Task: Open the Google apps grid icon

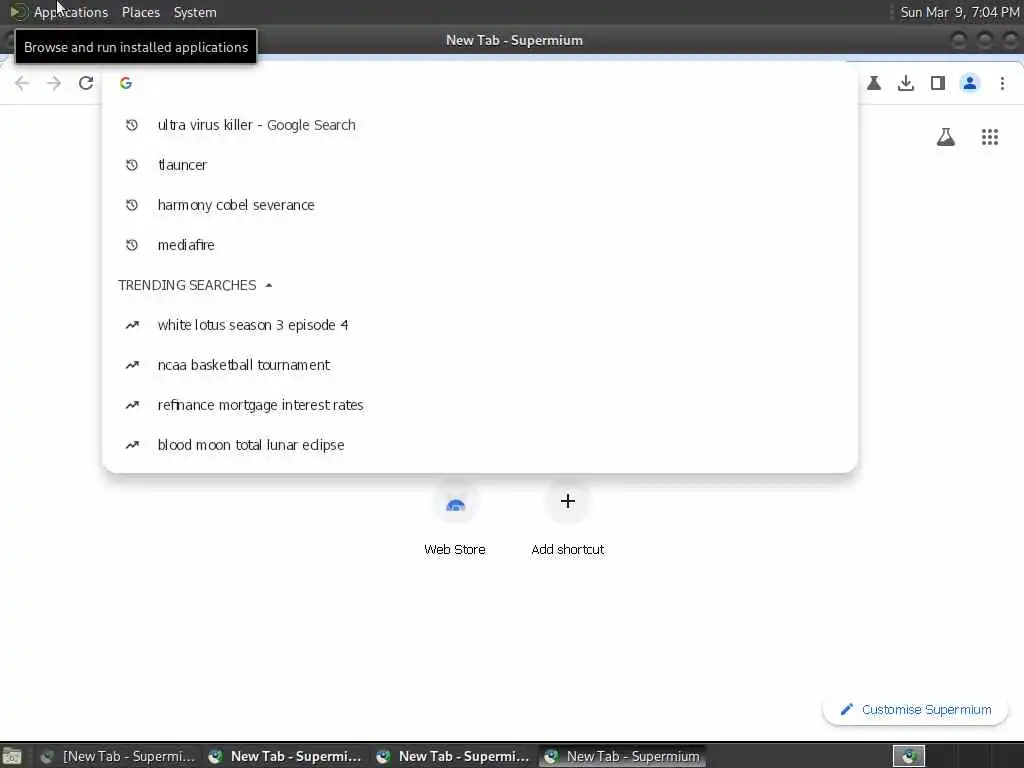Action: pyautogui.click(x=990, y=137)
